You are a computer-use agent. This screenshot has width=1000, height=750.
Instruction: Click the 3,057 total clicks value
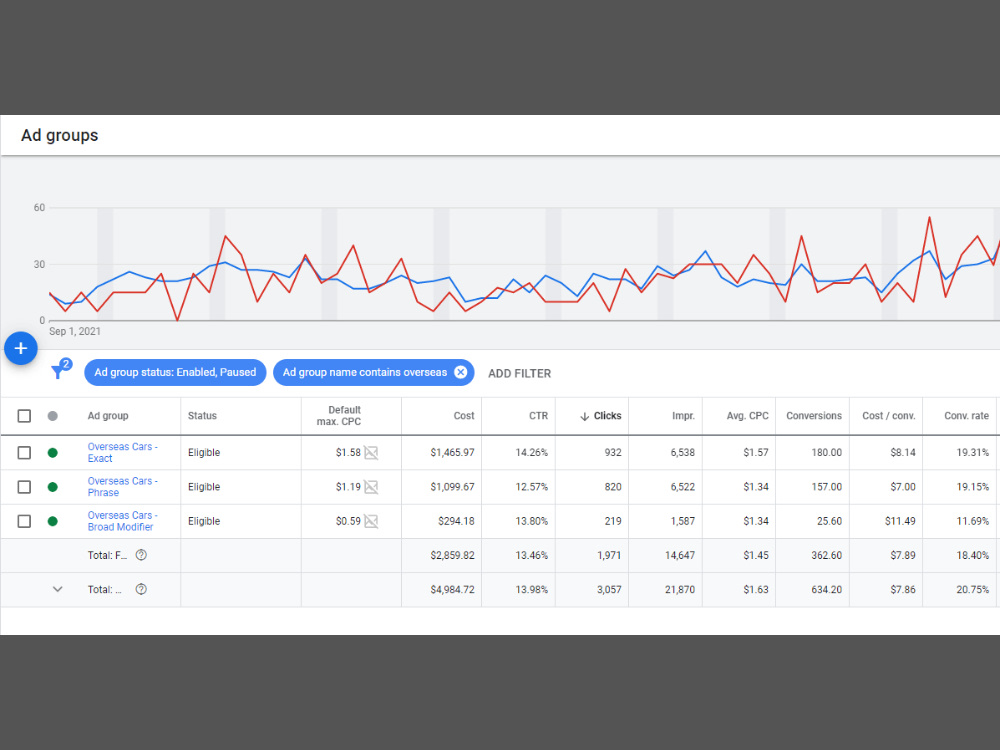pos(609,590)
